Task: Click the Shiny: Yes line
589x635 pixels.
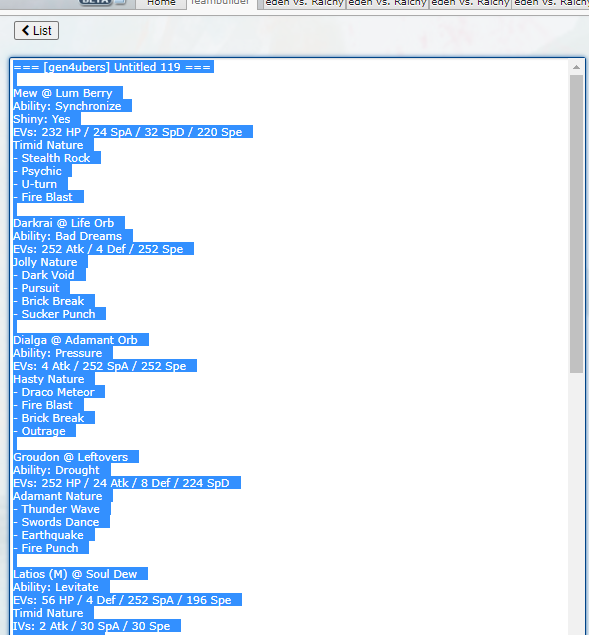Action: 42,119
